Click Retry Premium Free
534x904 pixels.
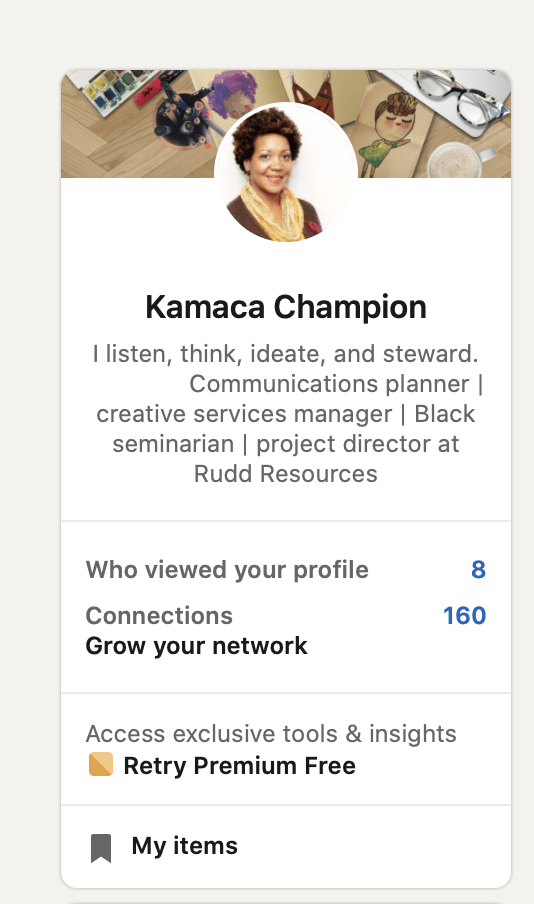(x=239, y=766)
